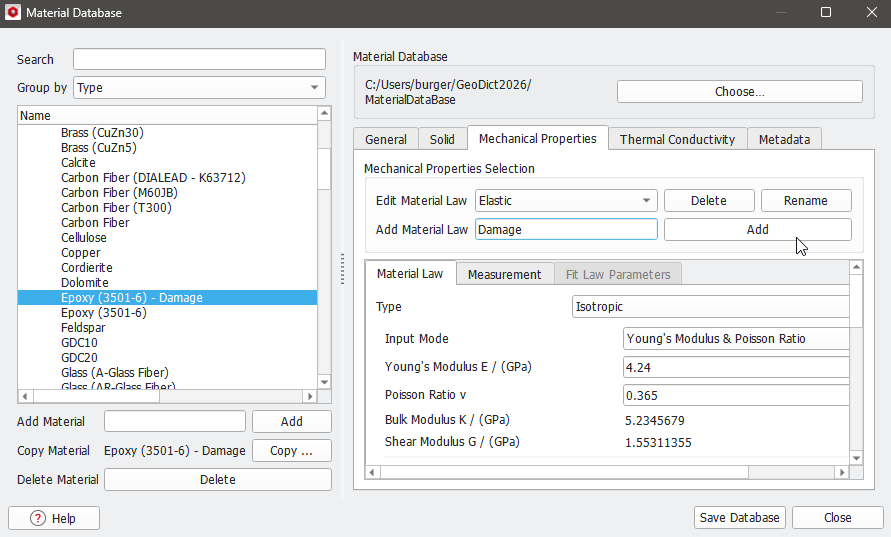Switch to the General tab
Image resolution: width=891 pixels, height=537 pixels.
point(385,140)
